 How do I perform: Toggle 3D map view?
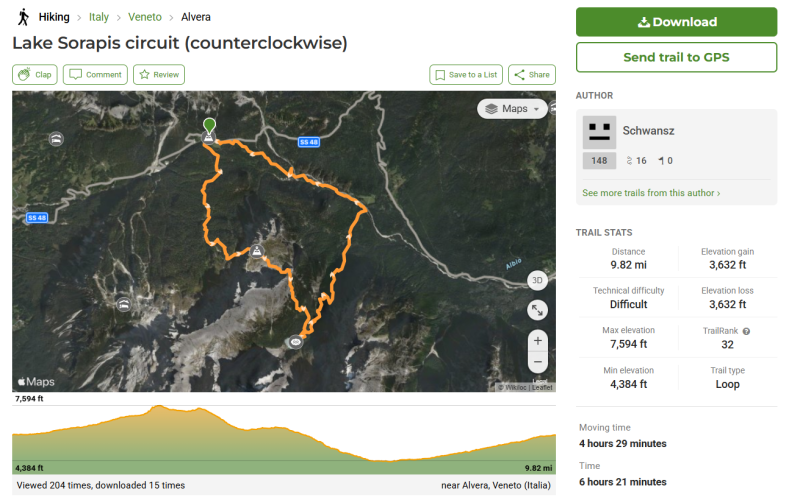[537, 281]
